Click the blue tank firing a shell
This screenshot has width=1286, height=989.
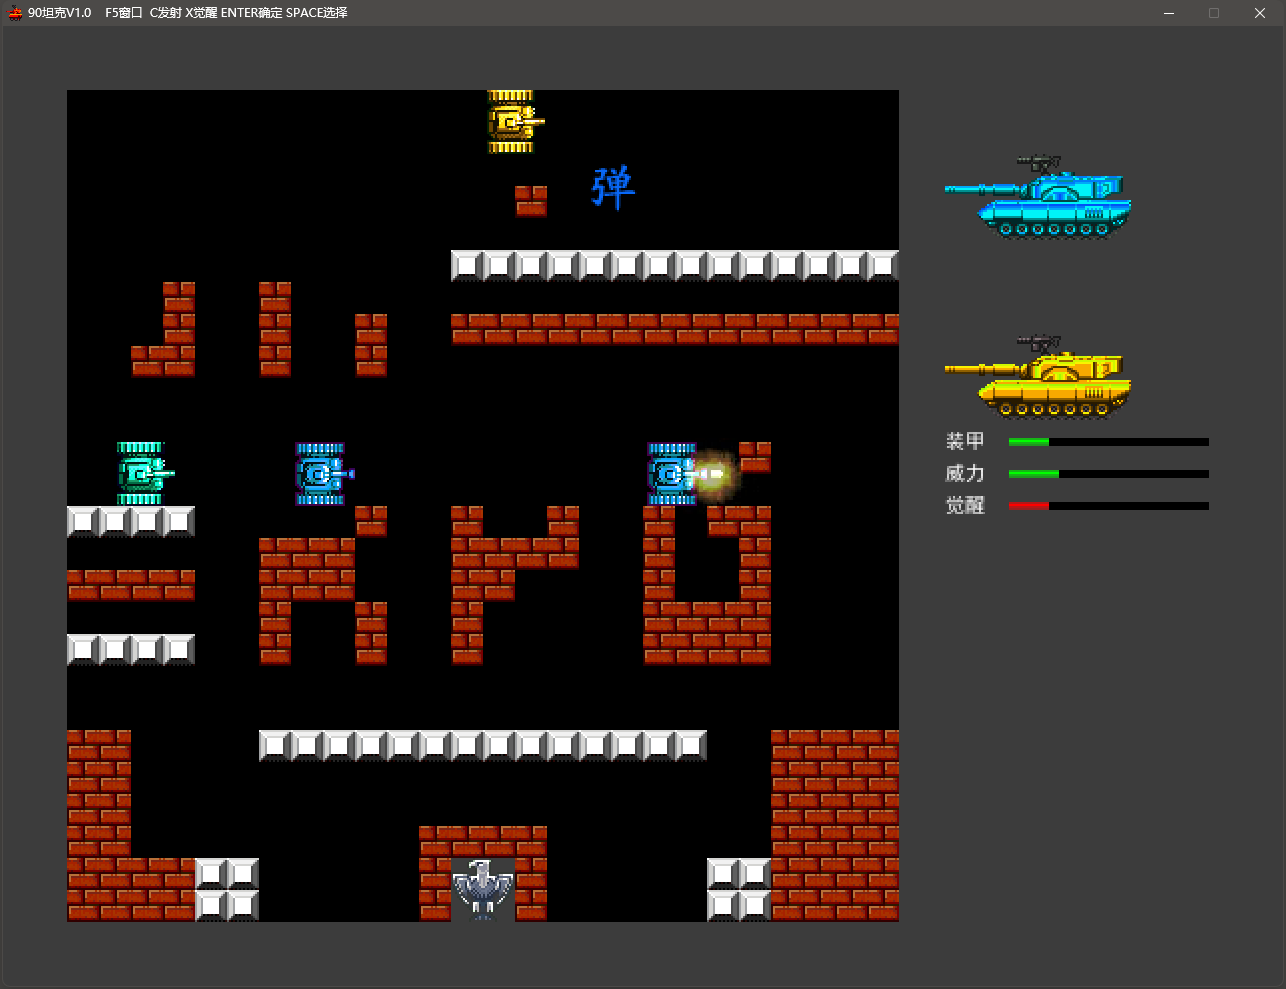pos(672,474)
